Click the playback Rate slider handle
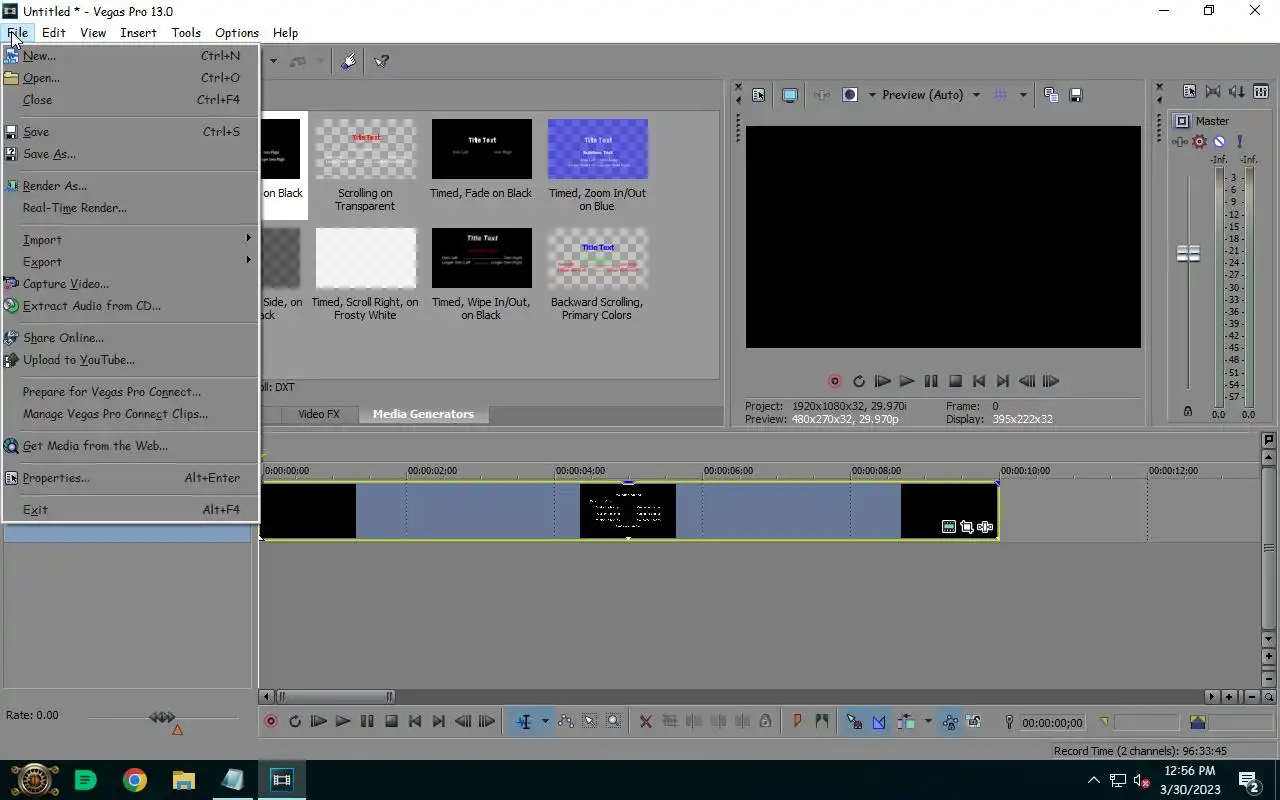Viewport: 1280px width, 800px height. point(162,717)
